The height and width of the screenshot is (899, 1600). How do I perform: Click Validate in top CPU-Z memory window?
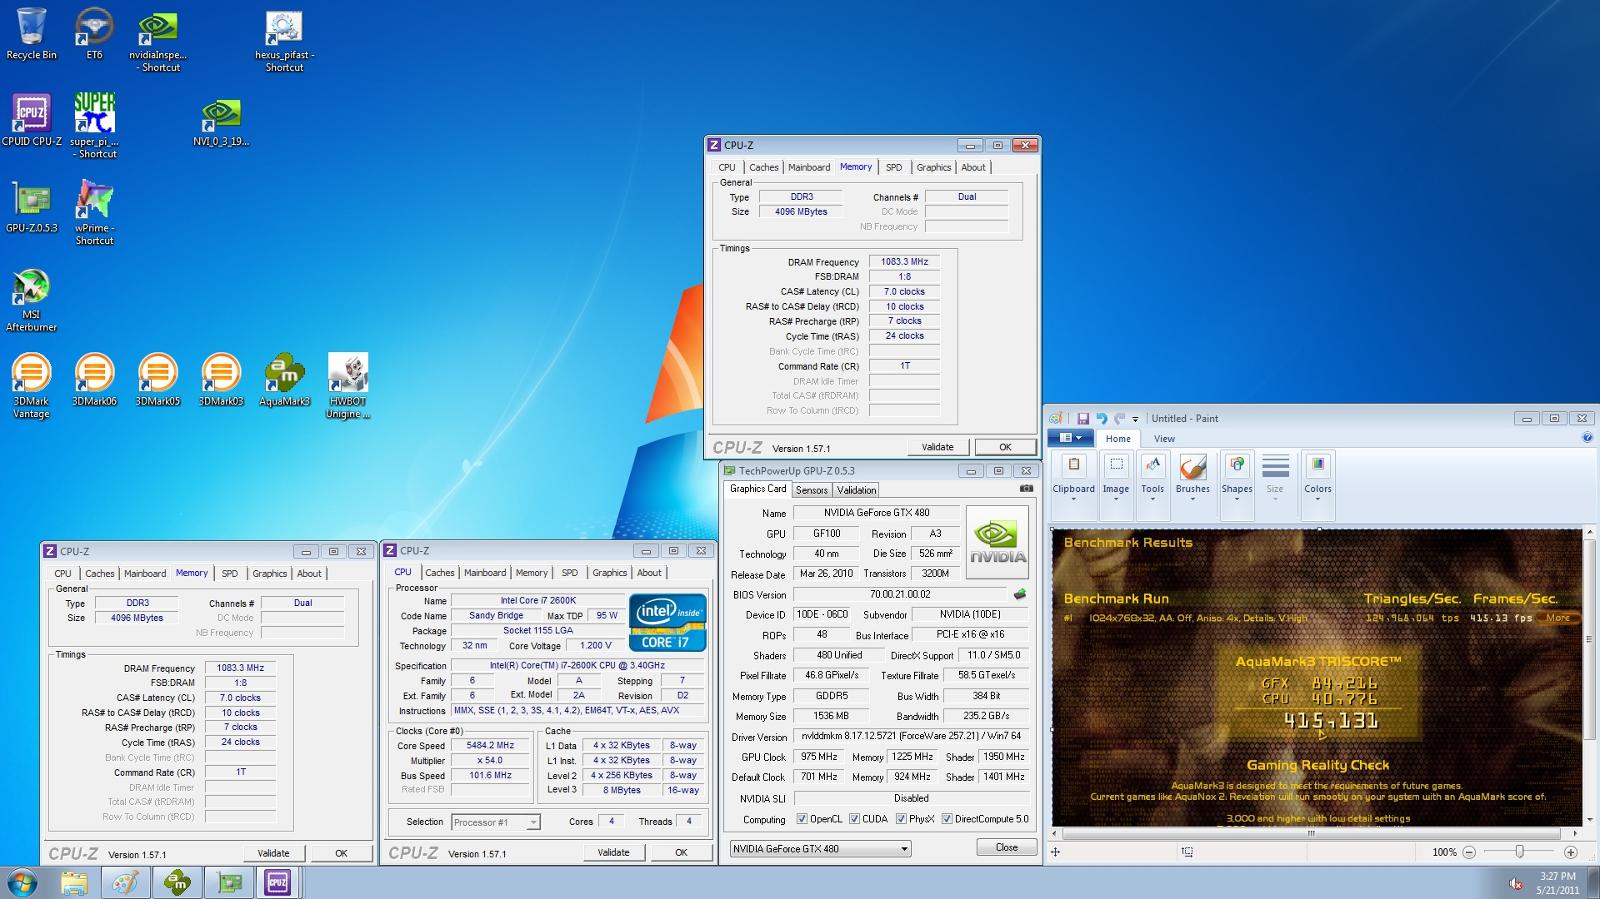click(x=937, y=447)
